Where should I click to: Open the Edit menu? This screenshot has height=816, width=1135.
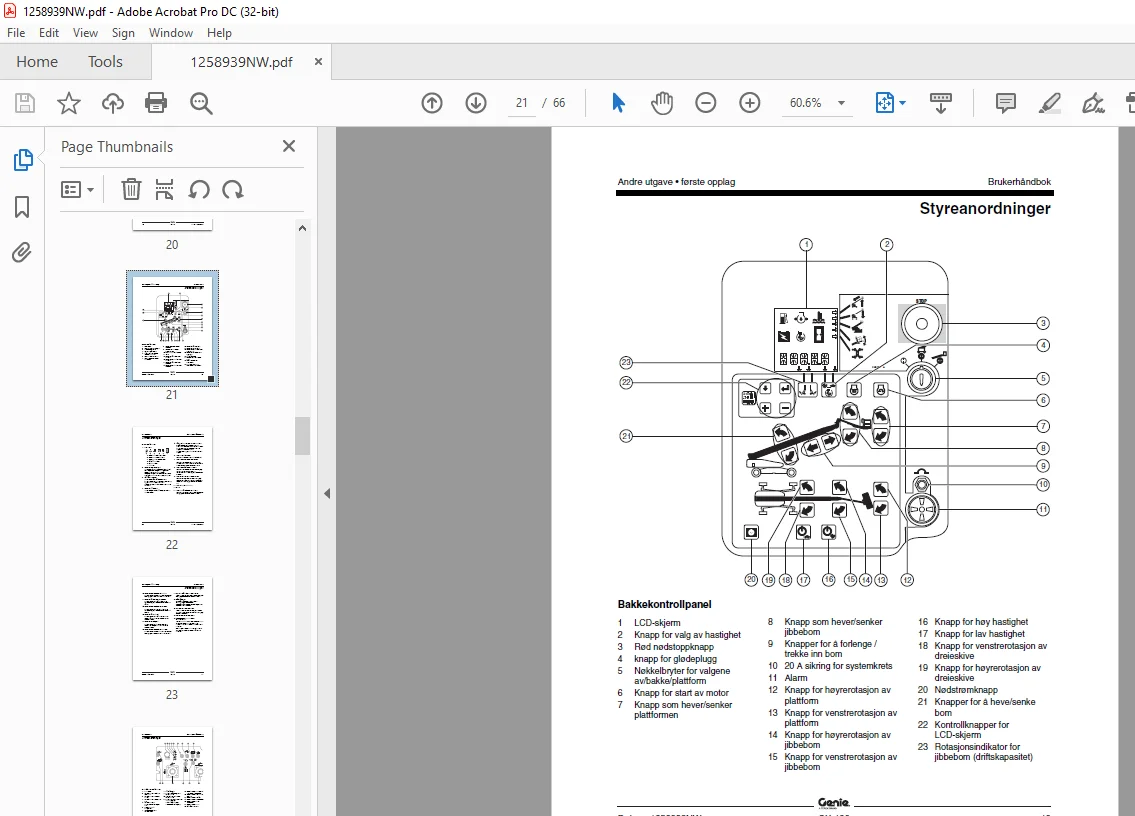coord(49,33)
